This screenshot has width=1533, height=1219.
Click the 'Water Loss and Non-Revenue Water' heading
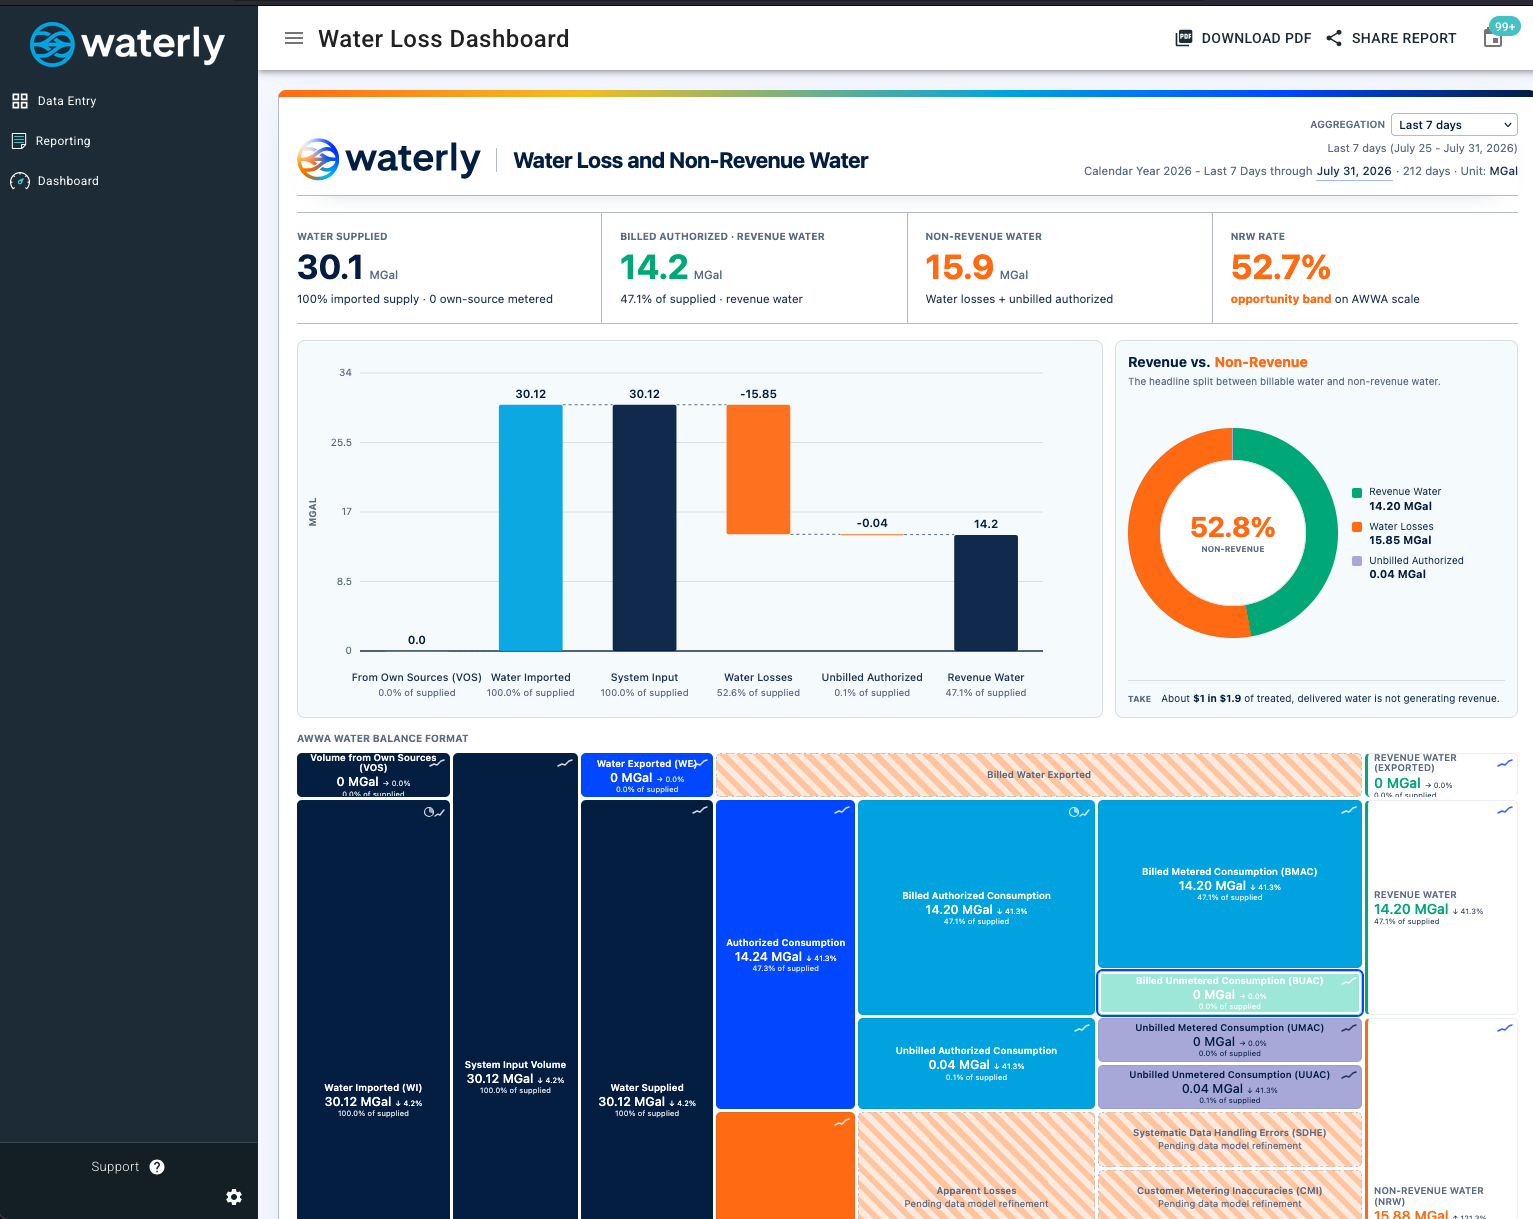(x=691, y=160)
